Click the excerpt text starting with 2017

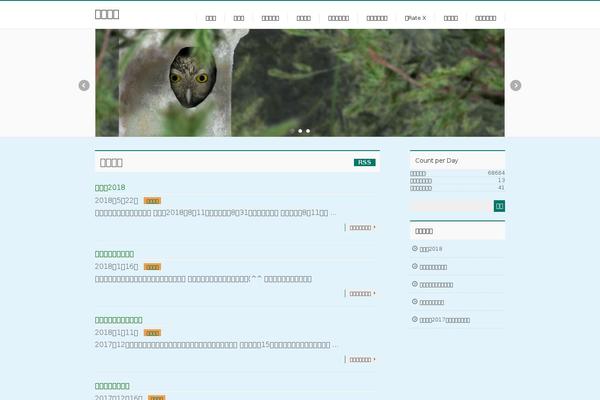(x=216, y=345)
